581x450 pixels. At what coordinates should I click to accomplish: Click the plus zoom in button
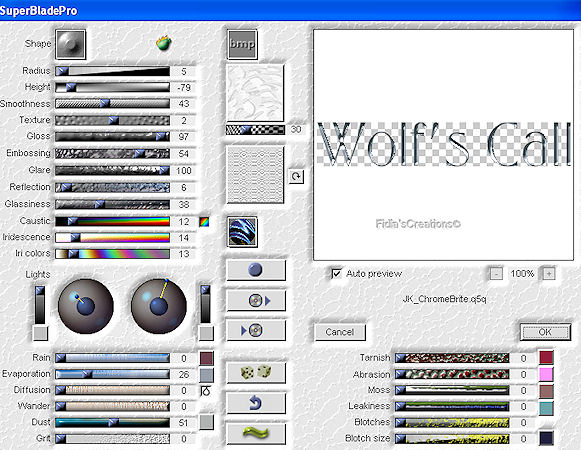pos(549,274)
